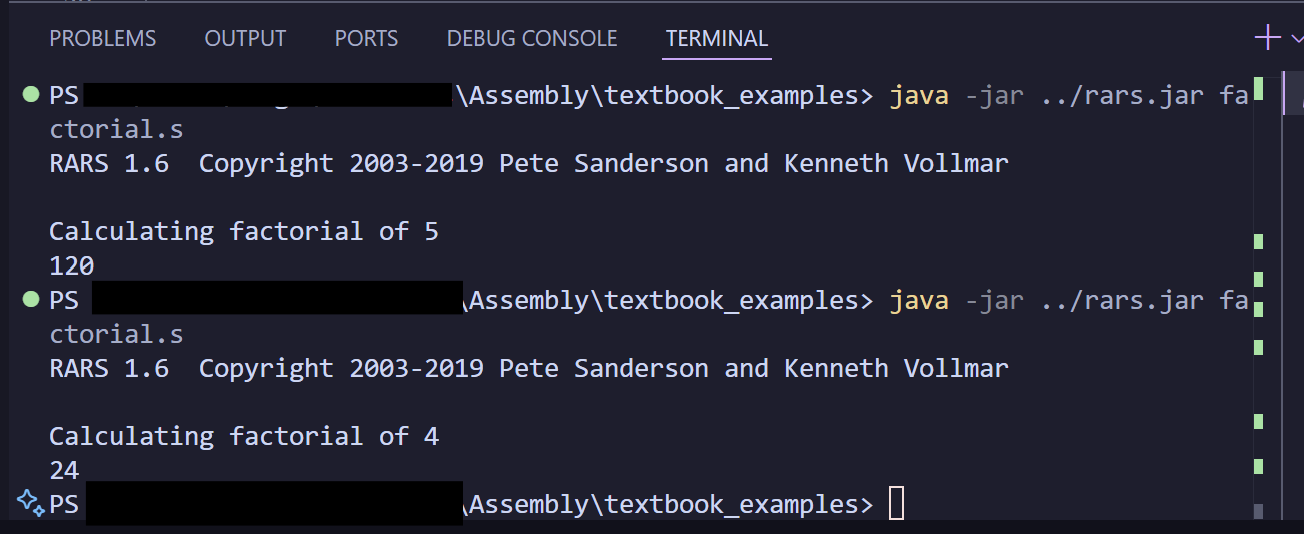Click the 120 factorial result line
Screen dimensions: 1304x534
tap(72, 266)
